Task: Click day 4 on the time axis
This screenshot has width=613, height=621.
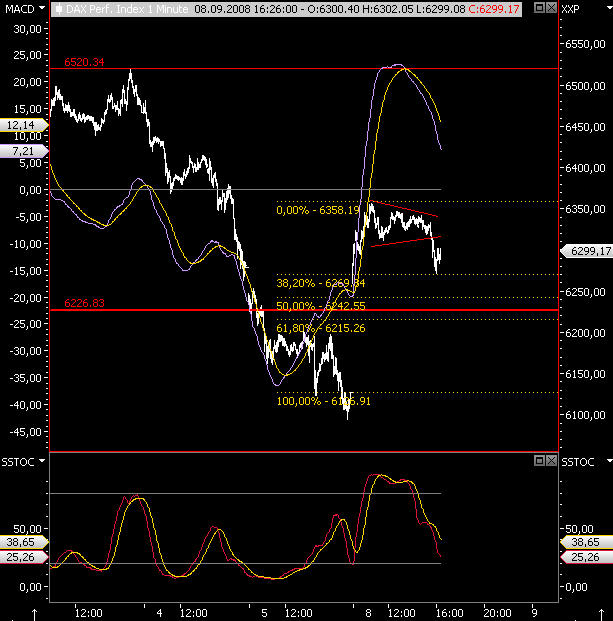Action: pyautogui.click(x=159, y=613)
